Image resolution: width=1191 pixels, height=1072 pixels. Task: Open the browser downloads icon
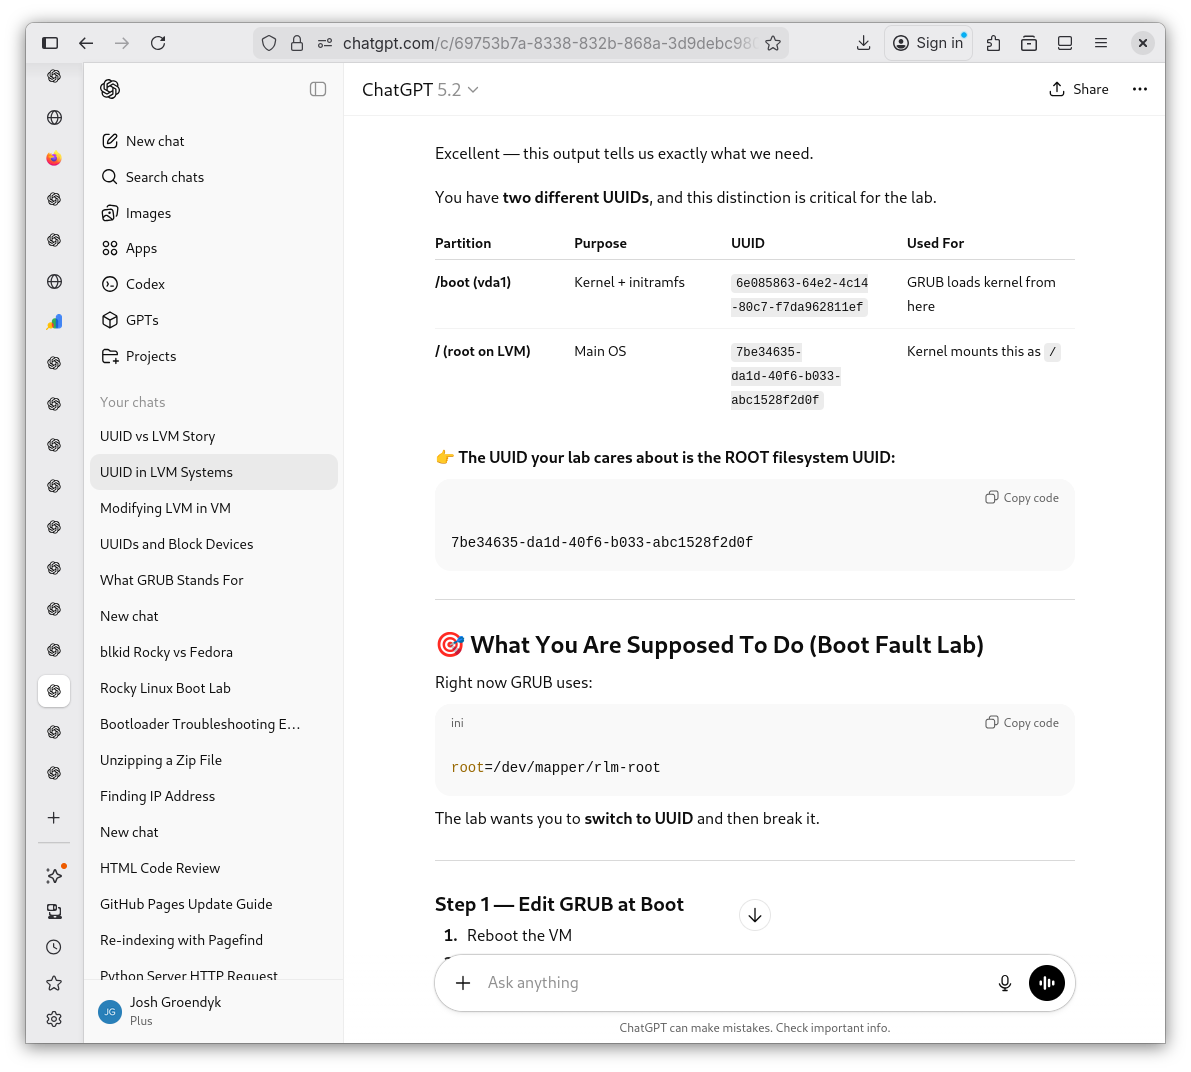point(864,43)
